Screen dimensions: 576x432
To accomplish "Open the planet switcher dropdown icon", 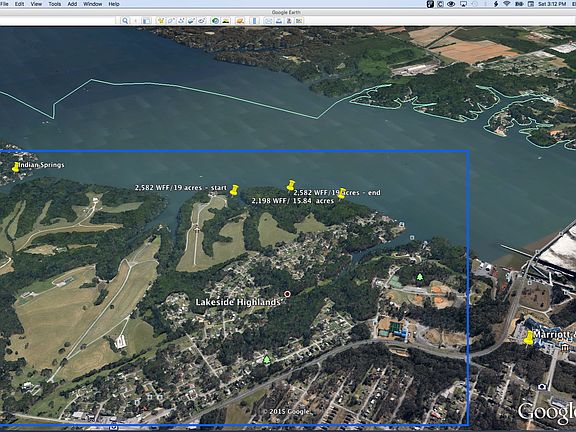I will click(240, 21).
